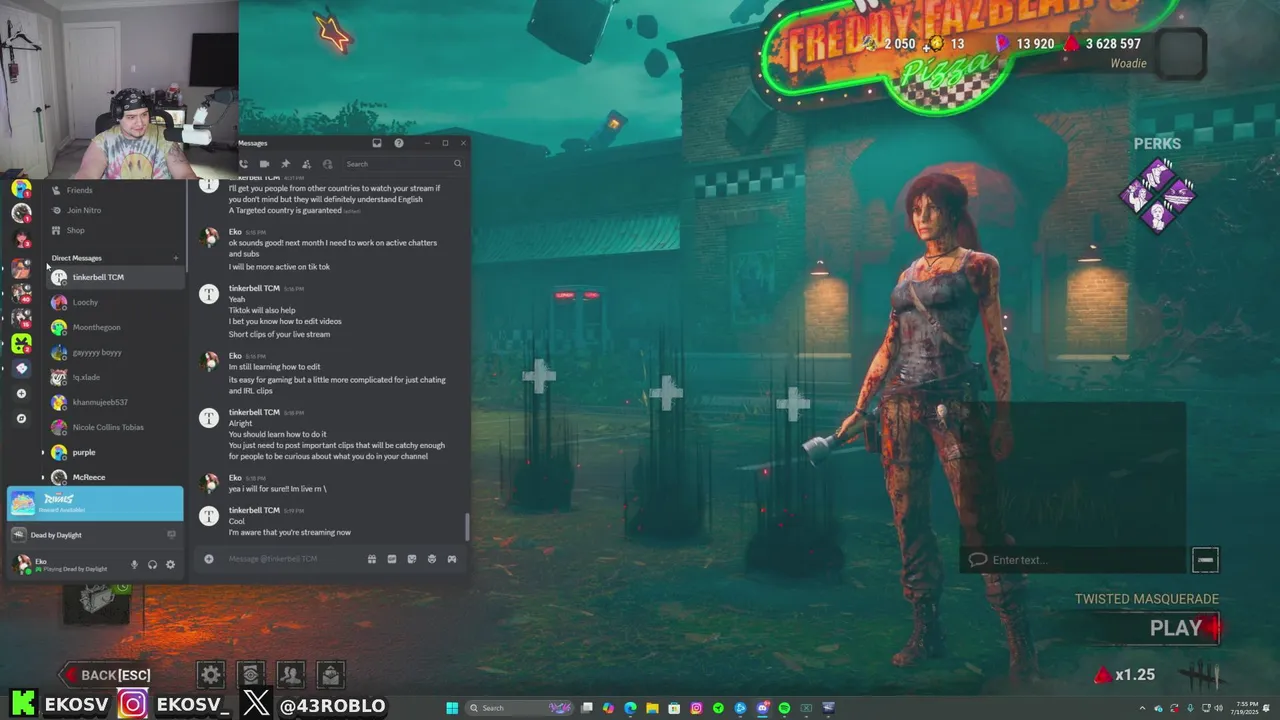Image resolution: width=1280 pixels, height=720 pixels.
Task: Click the PLAY button in game lobby
Action: (x=1176, y=628)
